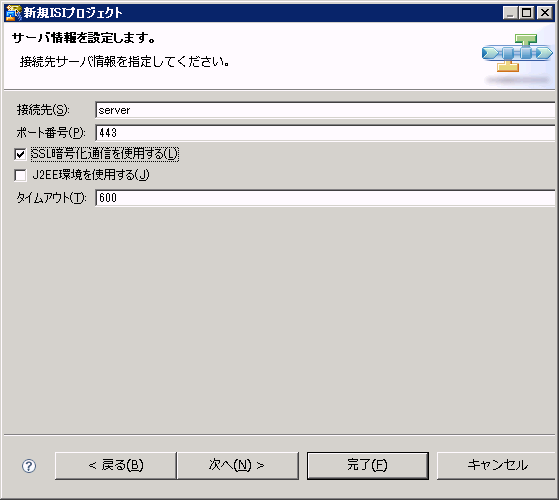Viewport: 559px width, 500px height.
Task: Maximize the 新規ISIプロジェクト window
Action: point(527,13)
